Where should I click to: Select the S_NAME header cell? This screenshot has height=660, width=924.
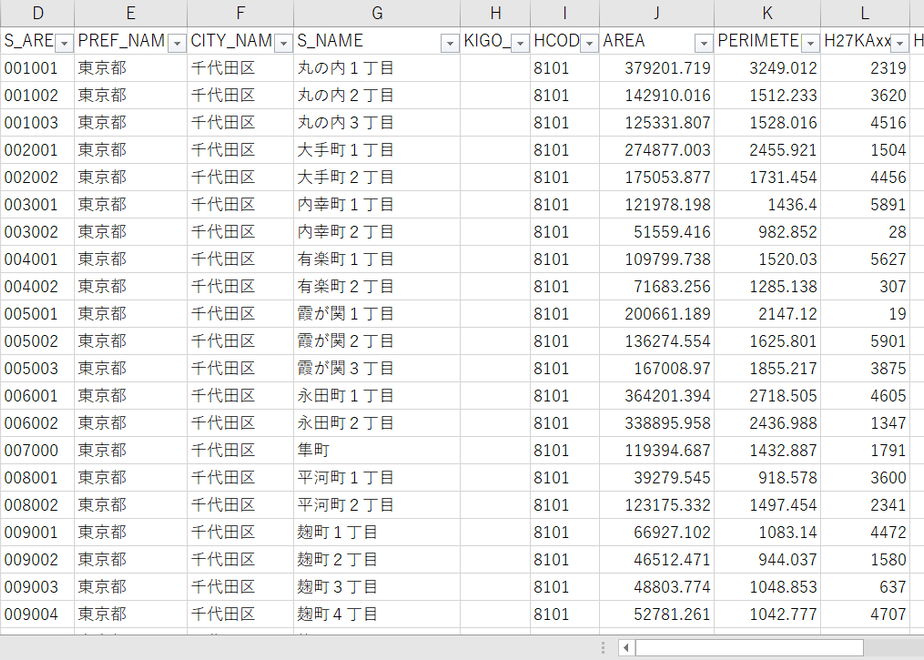[377, 41]
